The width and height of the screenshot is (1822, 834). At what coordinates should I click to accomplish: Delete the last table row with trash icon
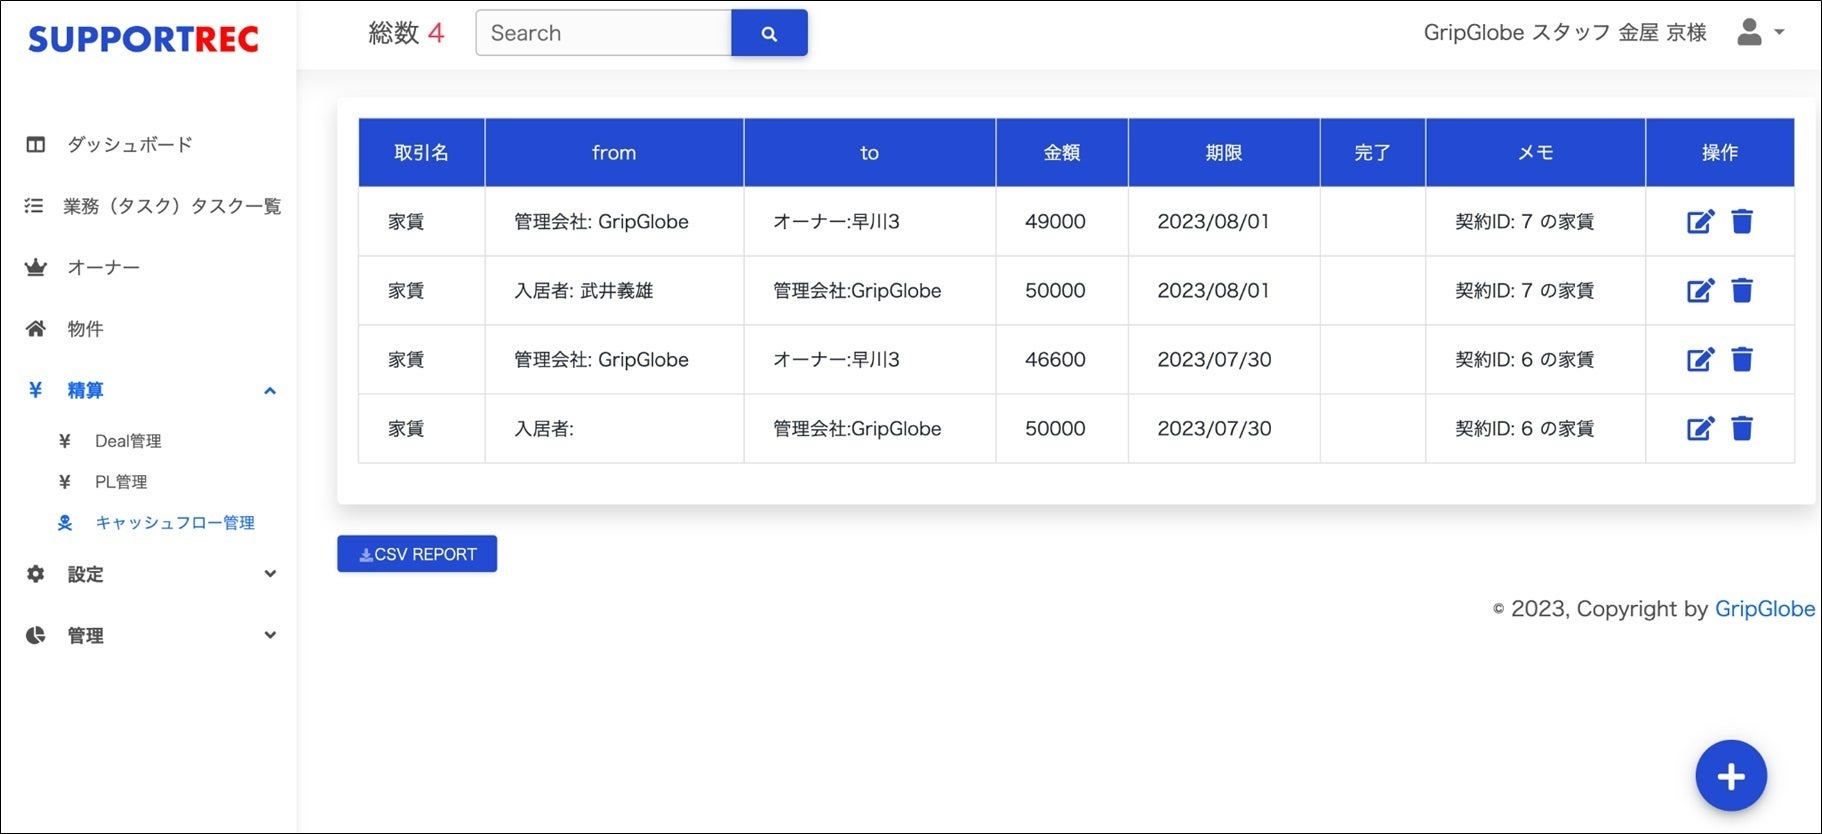pyautogui.click(x=1742, y=429)
